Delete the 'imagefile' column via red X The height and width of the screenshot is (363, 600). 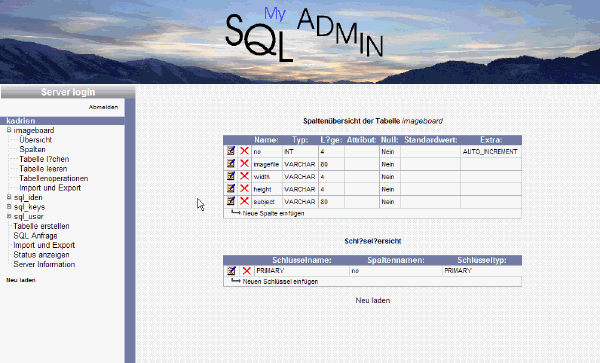[244, 164]
